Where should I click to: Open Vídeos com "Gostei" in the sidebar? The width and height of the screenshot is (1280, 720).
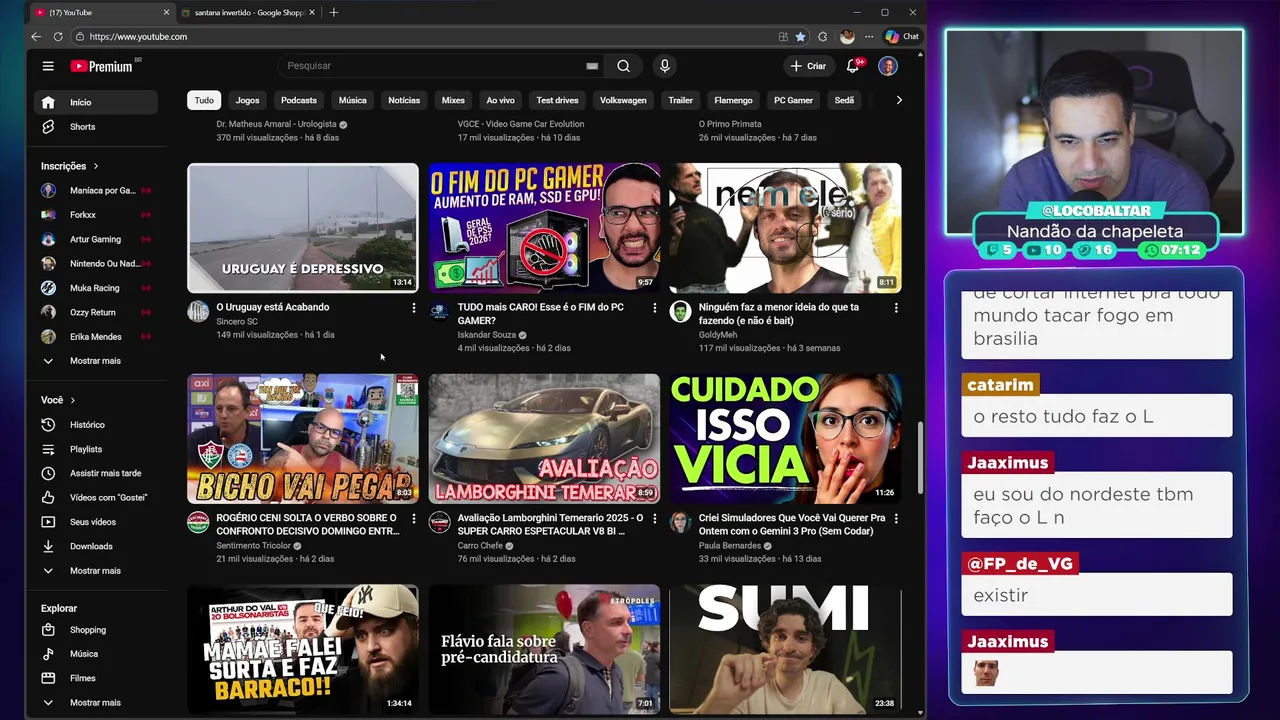click(97, 497)
